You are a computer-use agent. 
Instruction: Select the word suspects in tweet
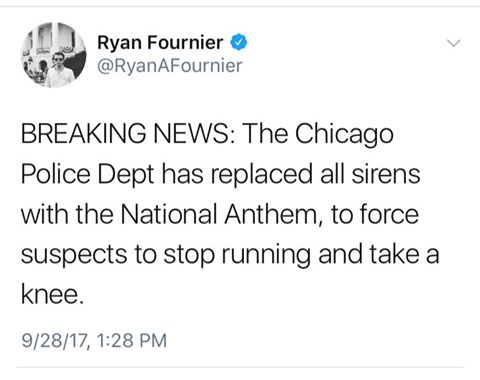(x=74, y=257)
